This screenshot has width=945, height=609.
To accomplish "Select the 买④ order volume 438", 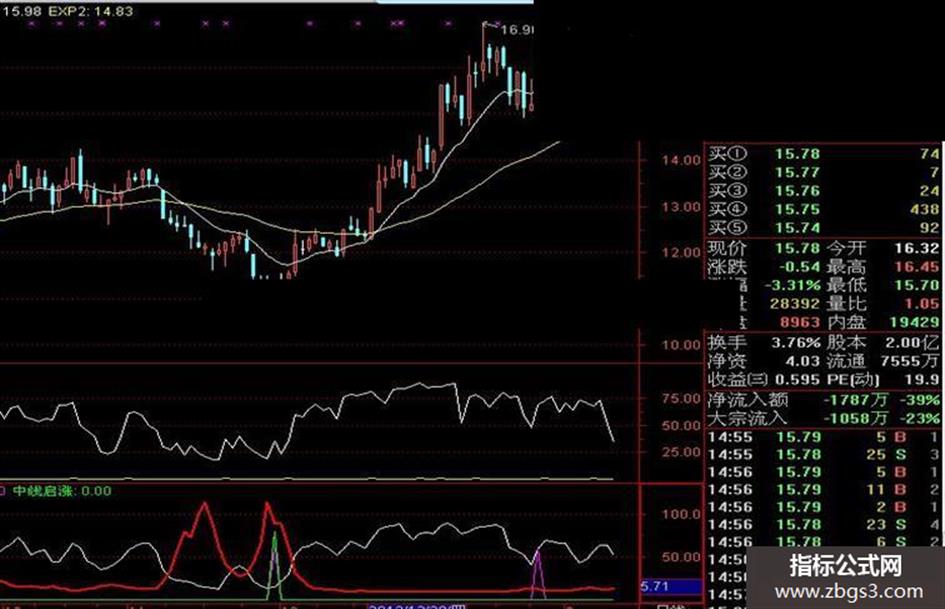I will tap(925, 210).
